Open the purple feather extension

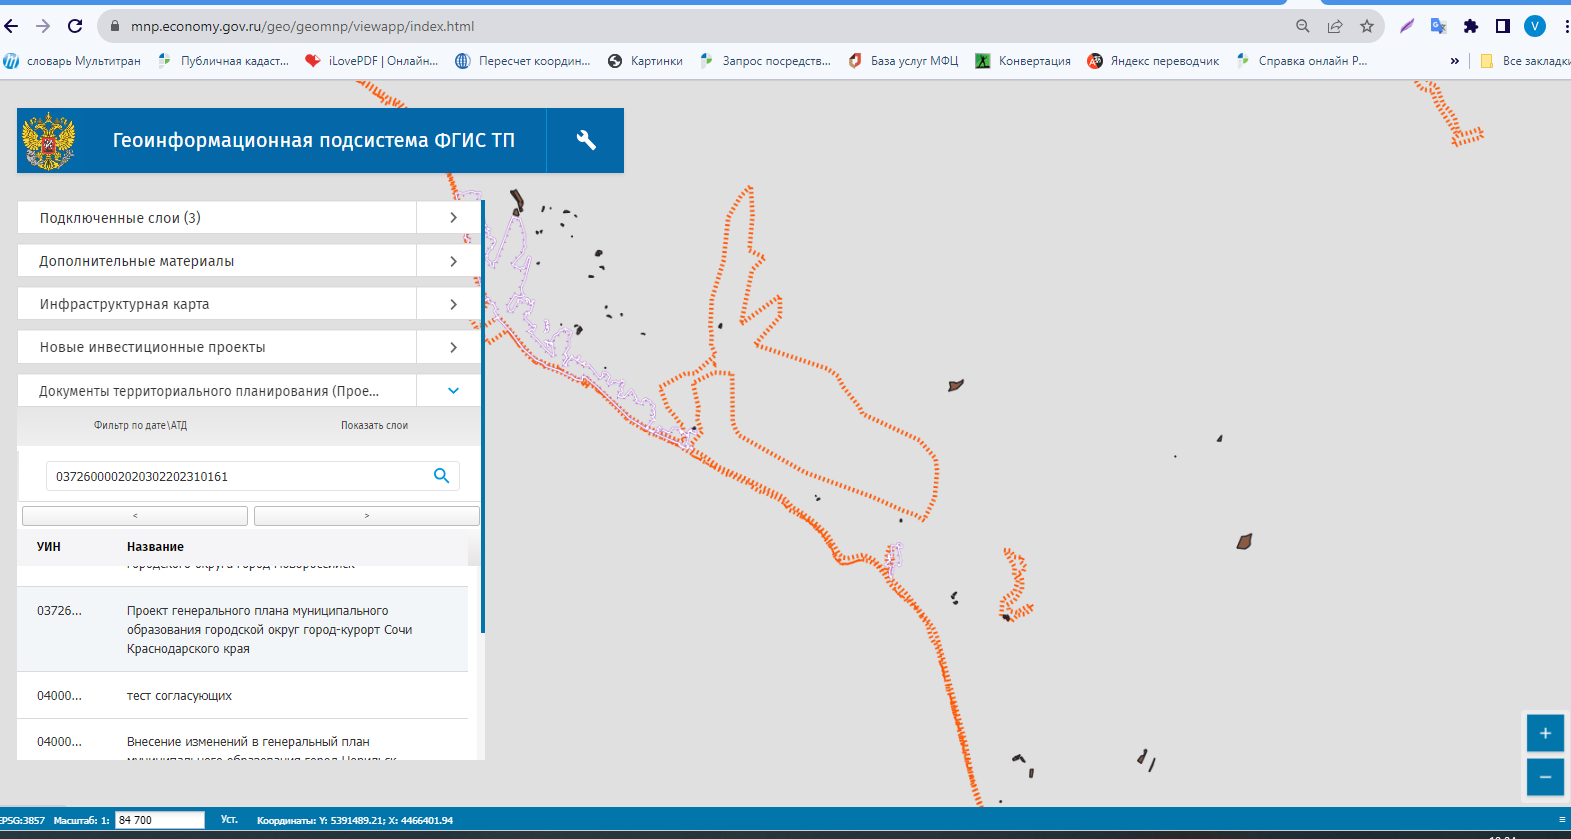point(1407,26)
